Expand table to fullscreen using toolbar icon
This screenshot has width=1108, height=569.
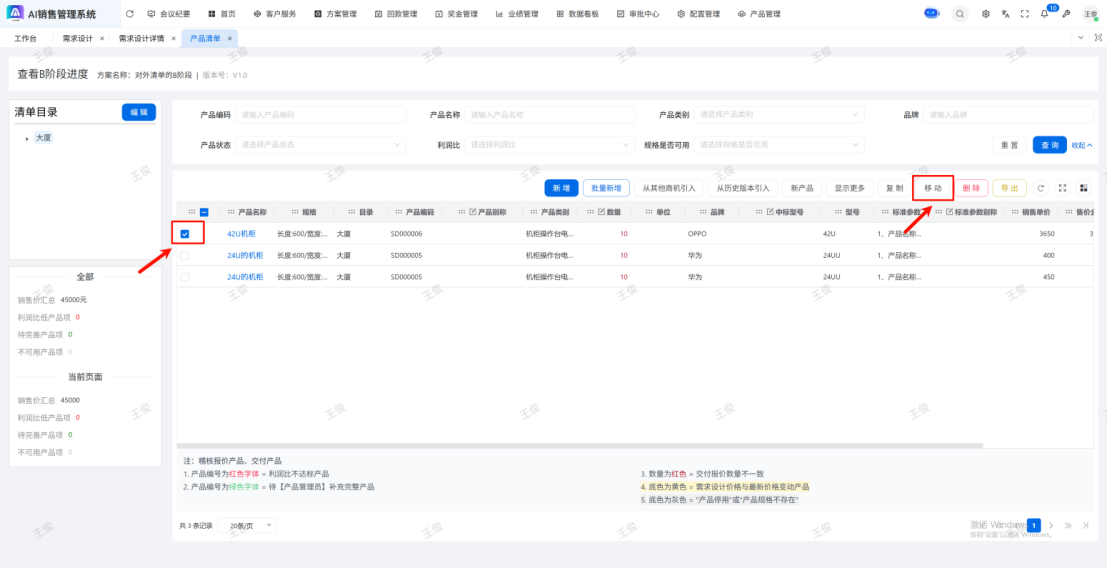(1062, 188)
